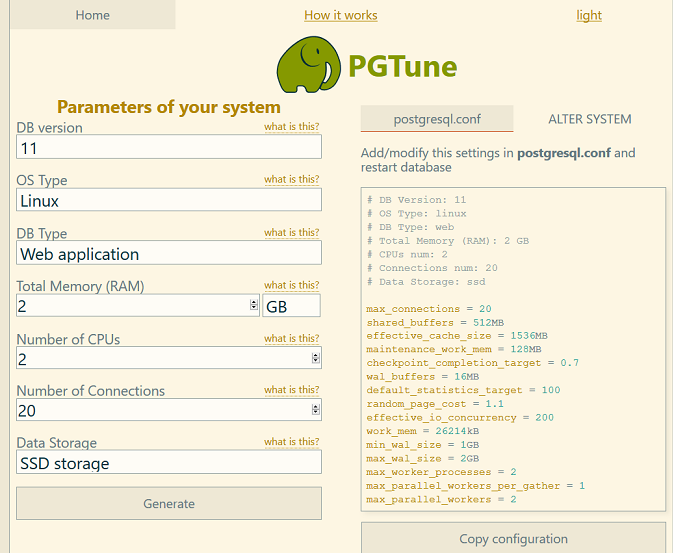Focus the Total Memory input field
The image size is (673, 553).
(130, 306)
